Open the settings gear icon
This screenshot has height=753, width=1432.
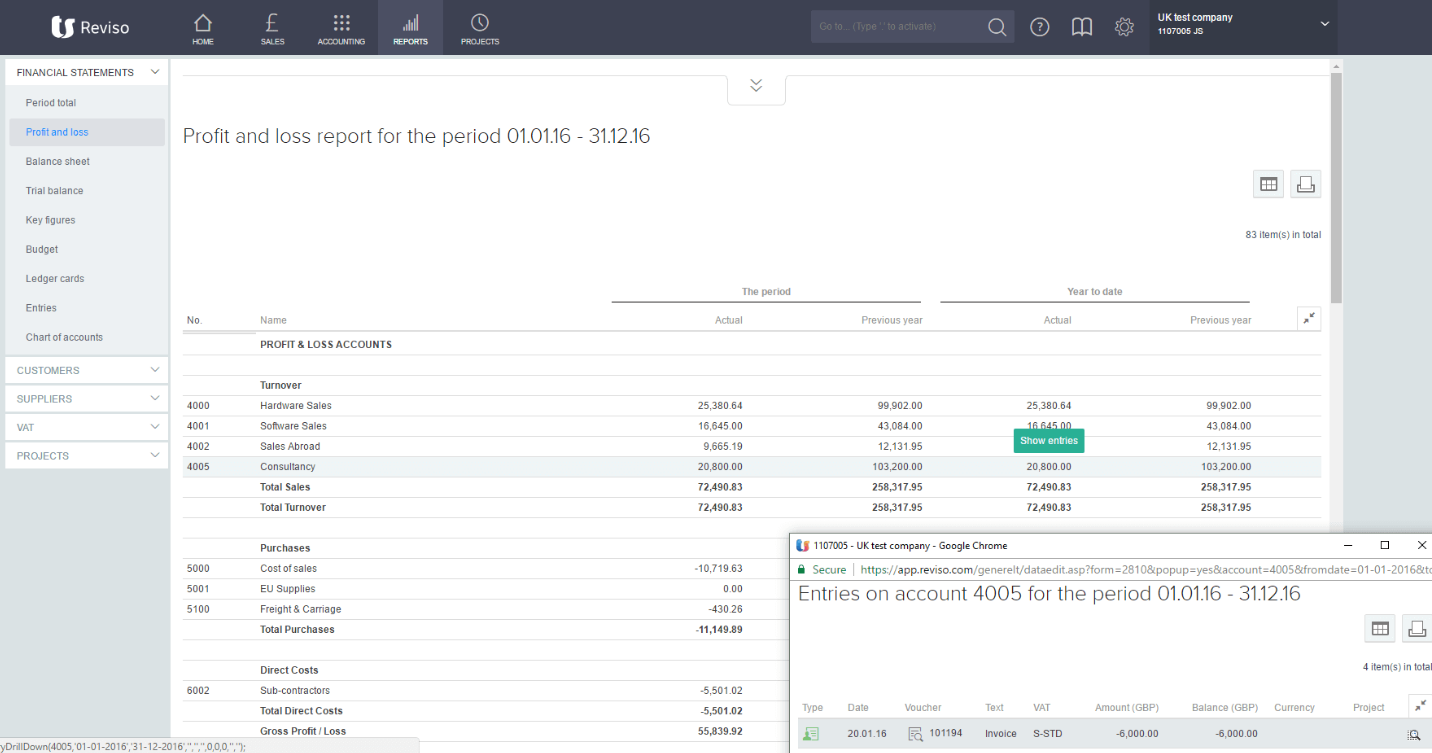point(1124,27)
